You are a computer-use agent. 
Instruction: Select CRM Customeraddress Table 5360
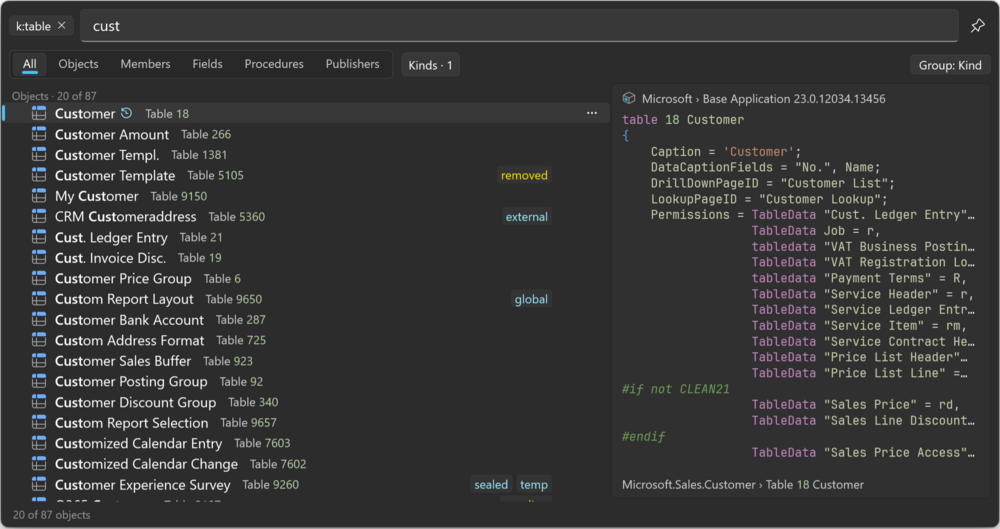[306, 216]
